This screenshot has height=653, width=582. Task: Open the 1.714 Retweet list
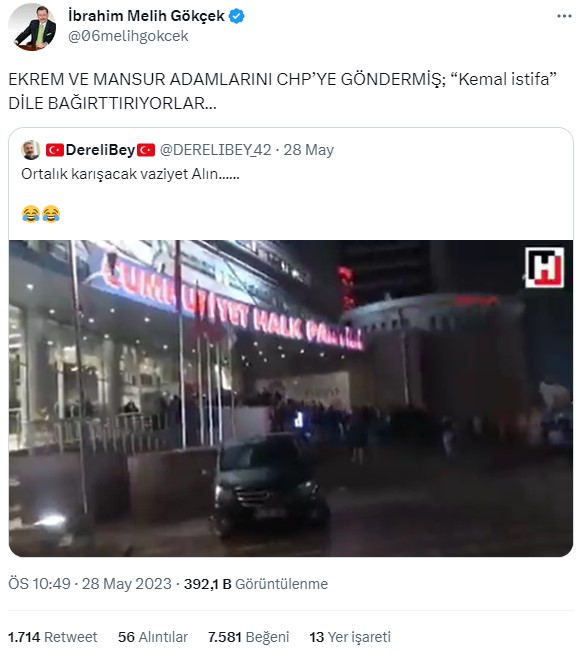[x=52, y=637]
